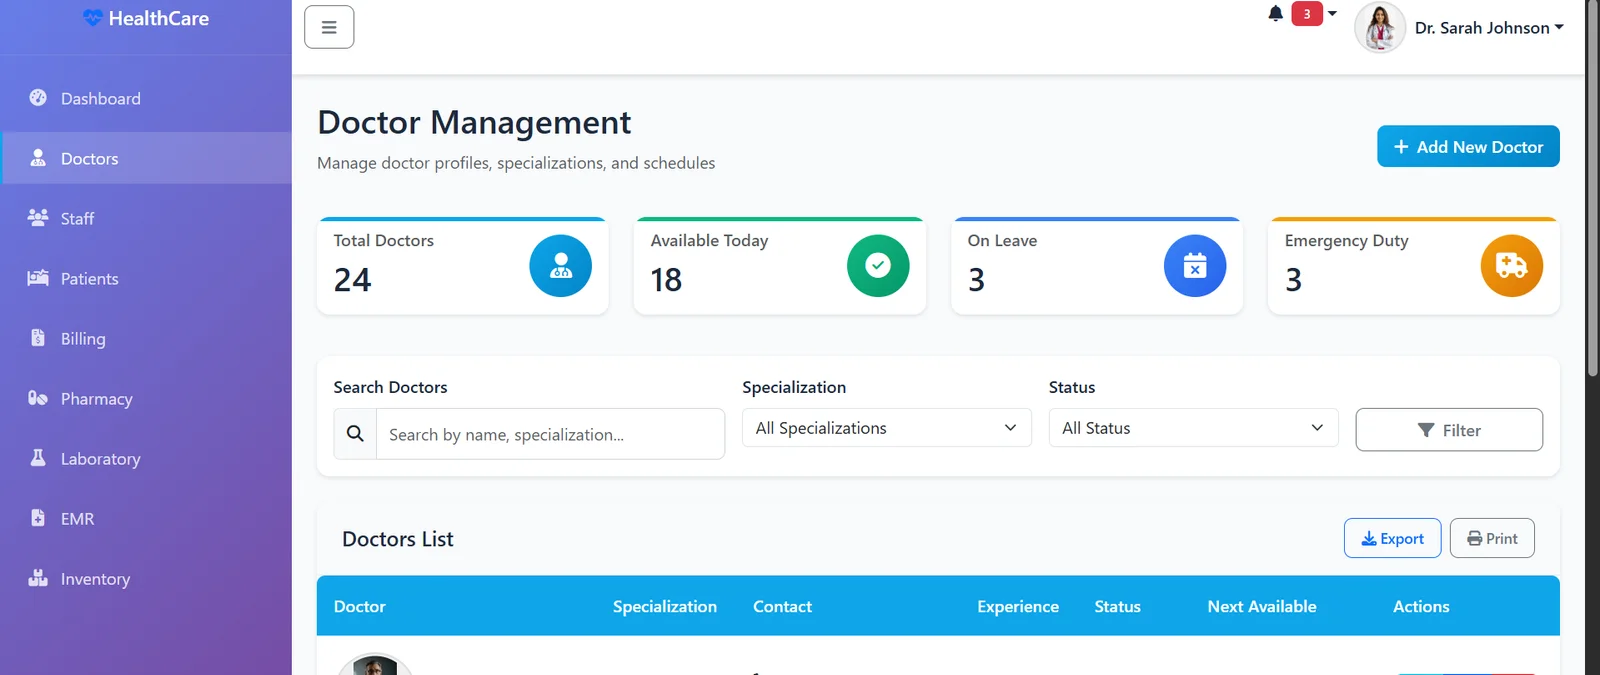Click the On Leave calendar icon
1600x675 pixels.
(x=1194, y=266)
